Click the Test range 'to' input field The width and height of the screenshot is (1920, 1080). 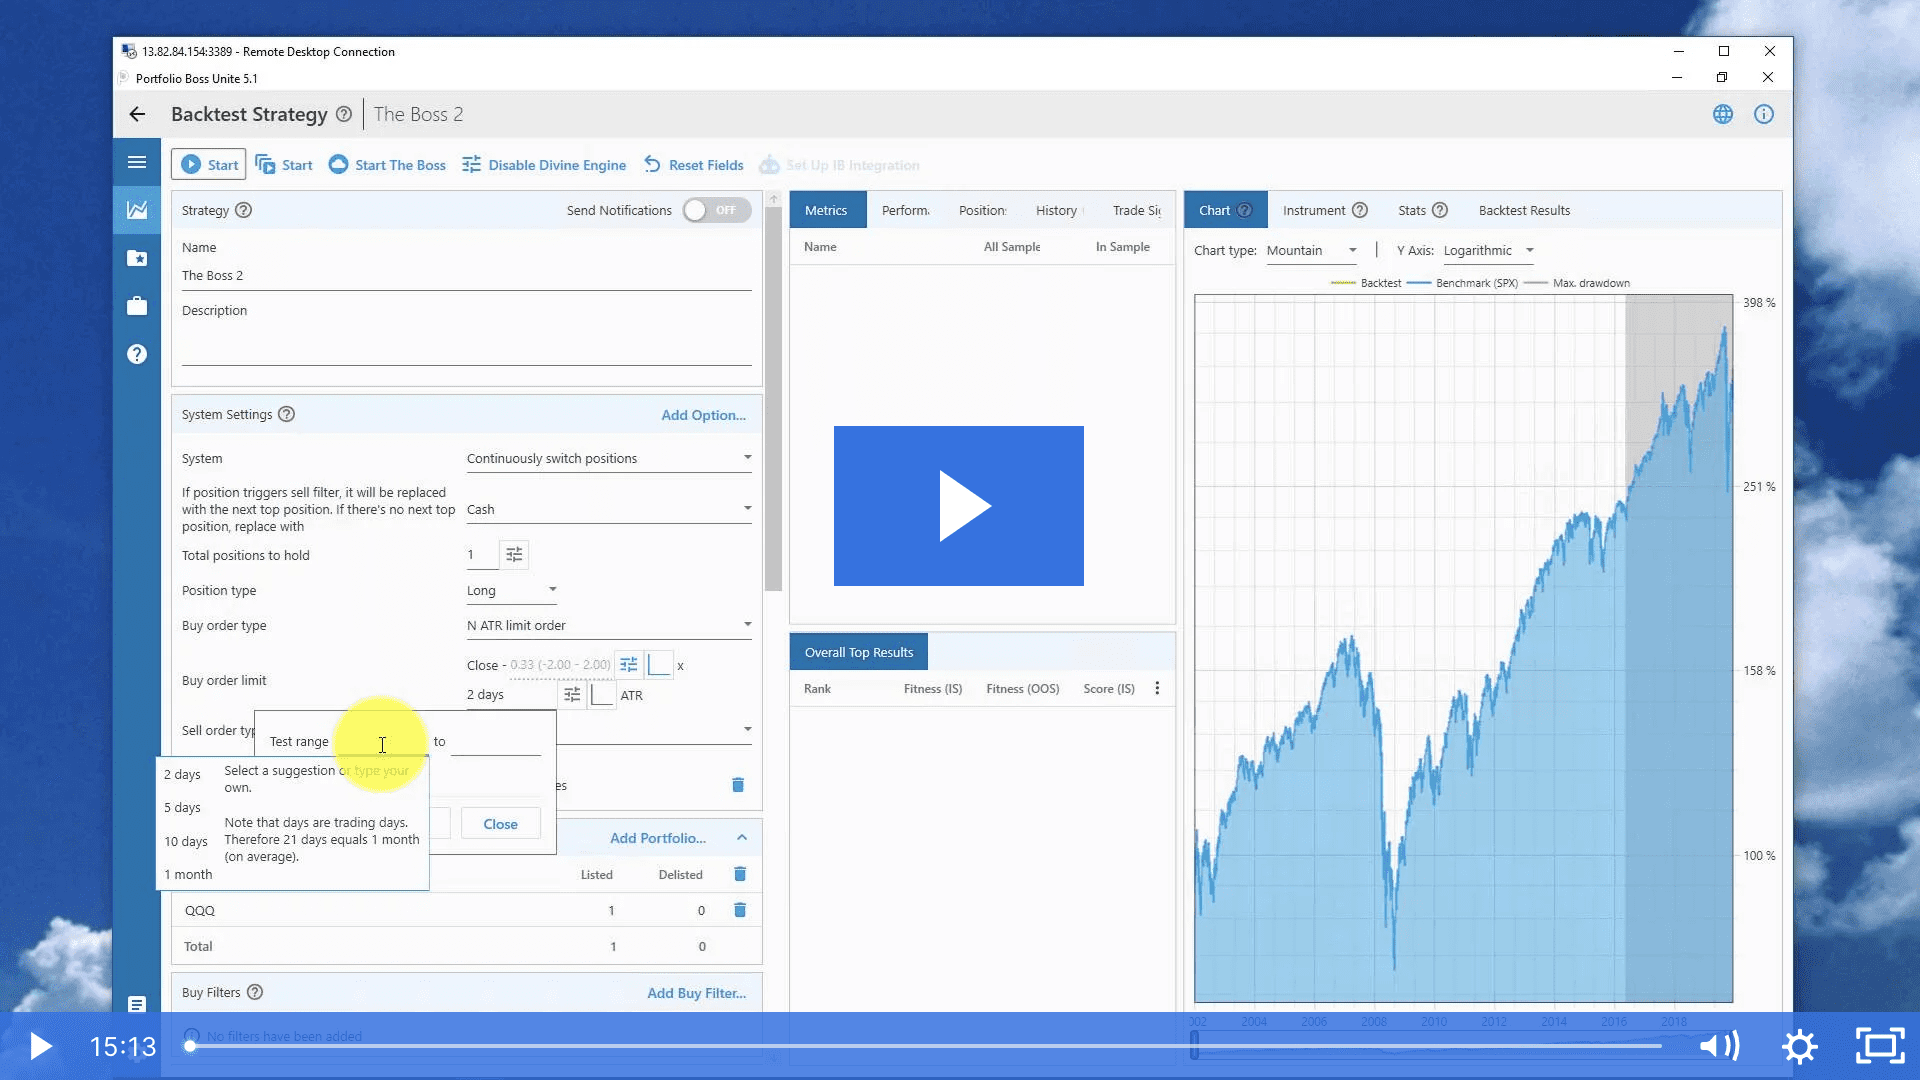pyautogui.click(x=496, y=741)
